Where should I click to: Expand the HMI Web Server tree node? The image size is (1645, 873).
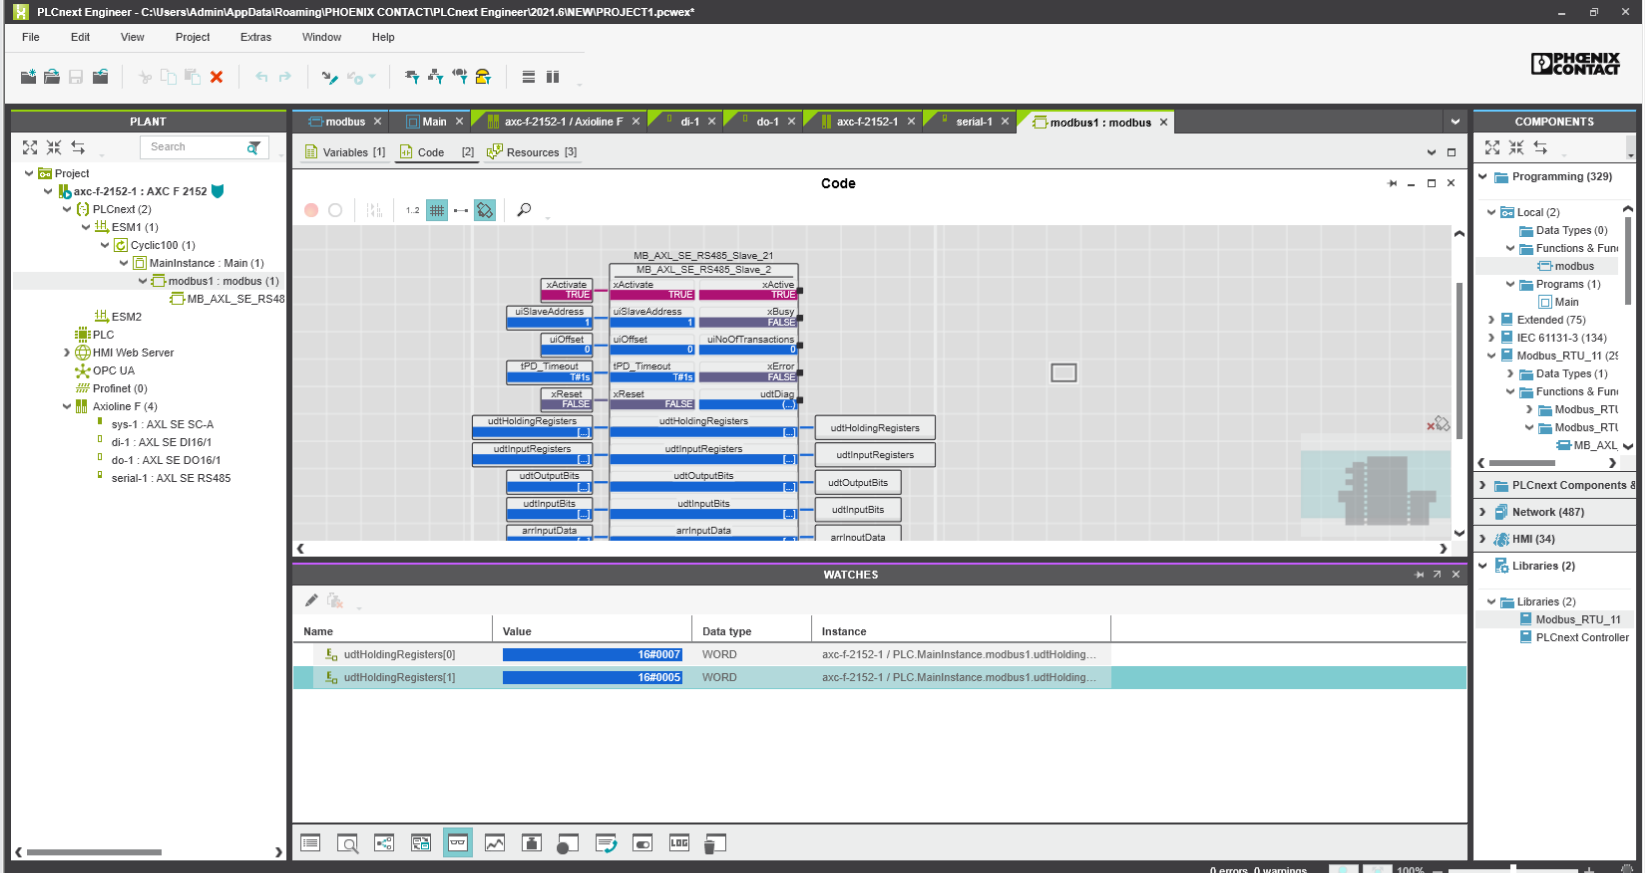(67, 353)
